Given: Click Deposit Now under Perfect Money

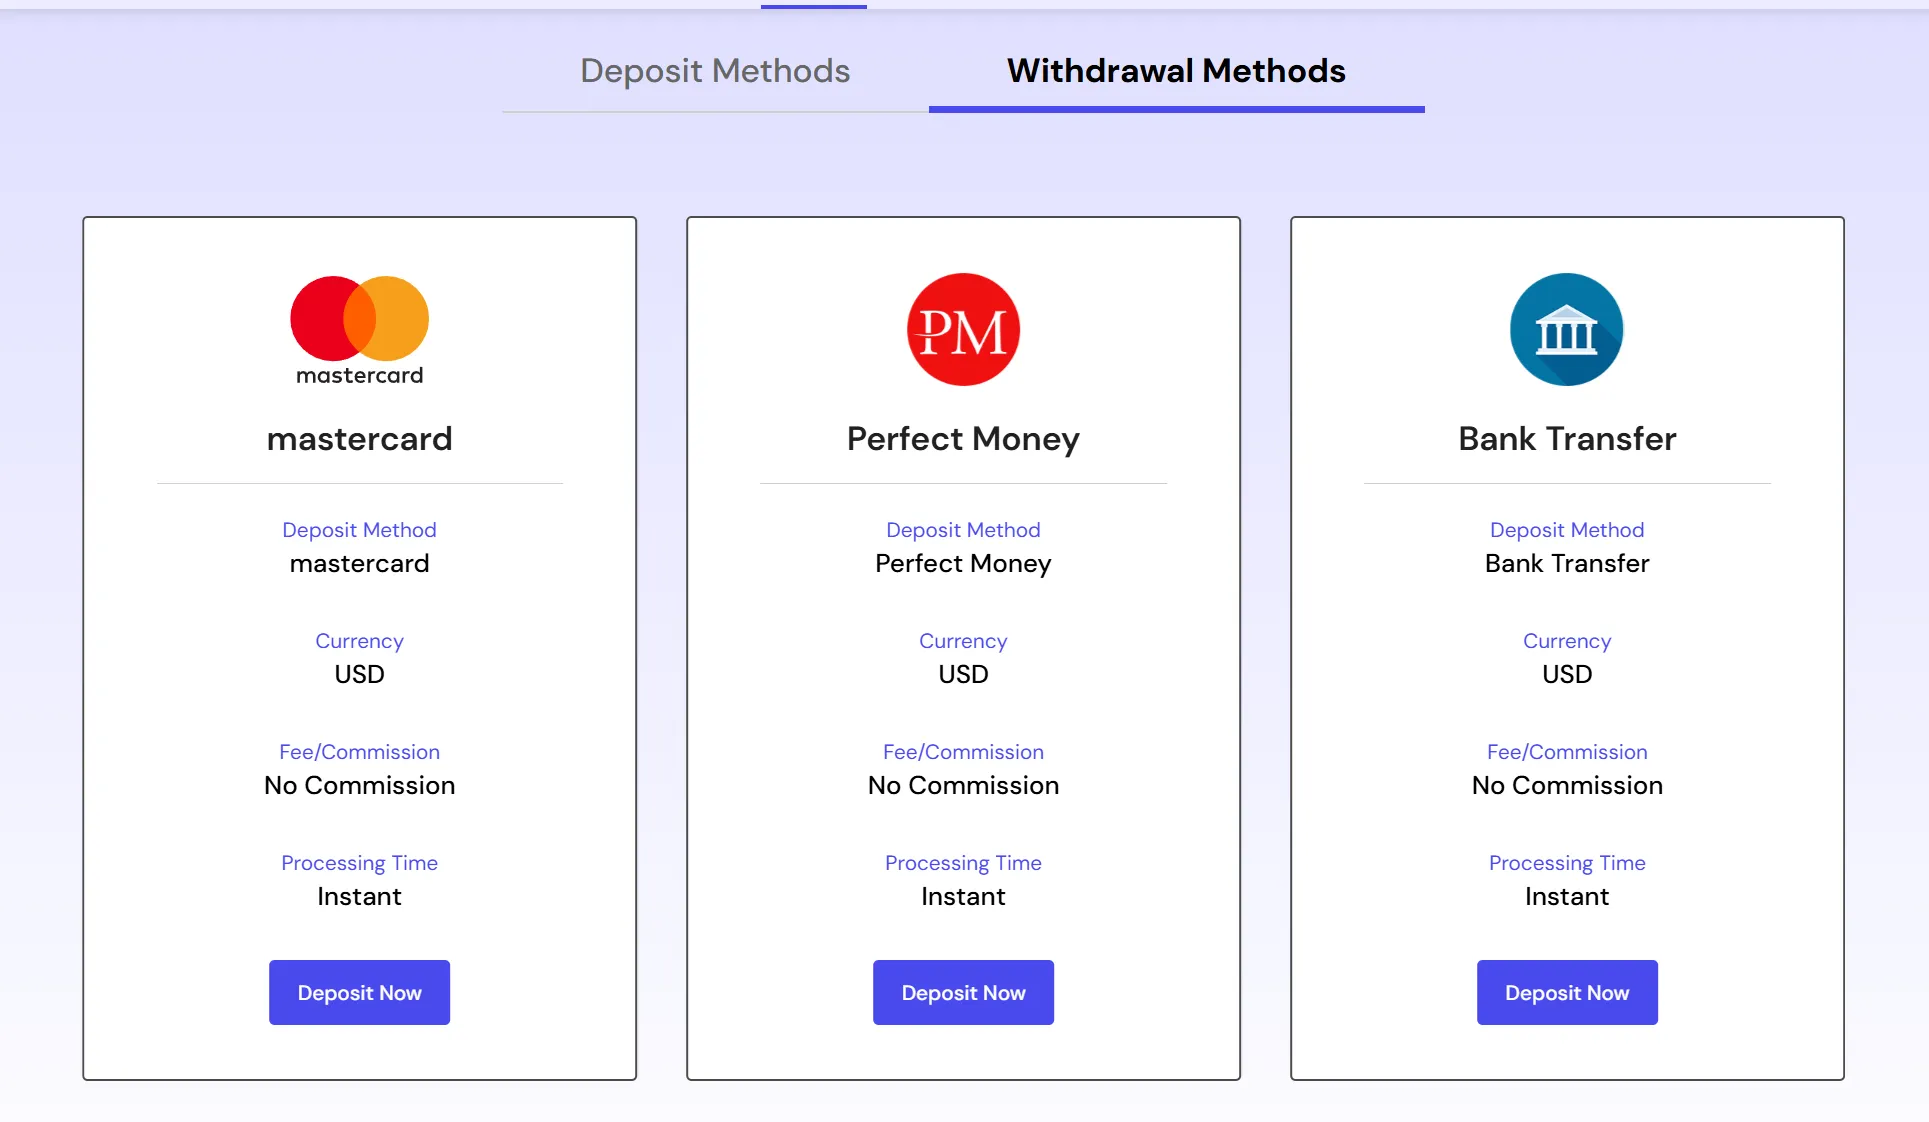Looking at the screenshot, I should click(963, 992).
